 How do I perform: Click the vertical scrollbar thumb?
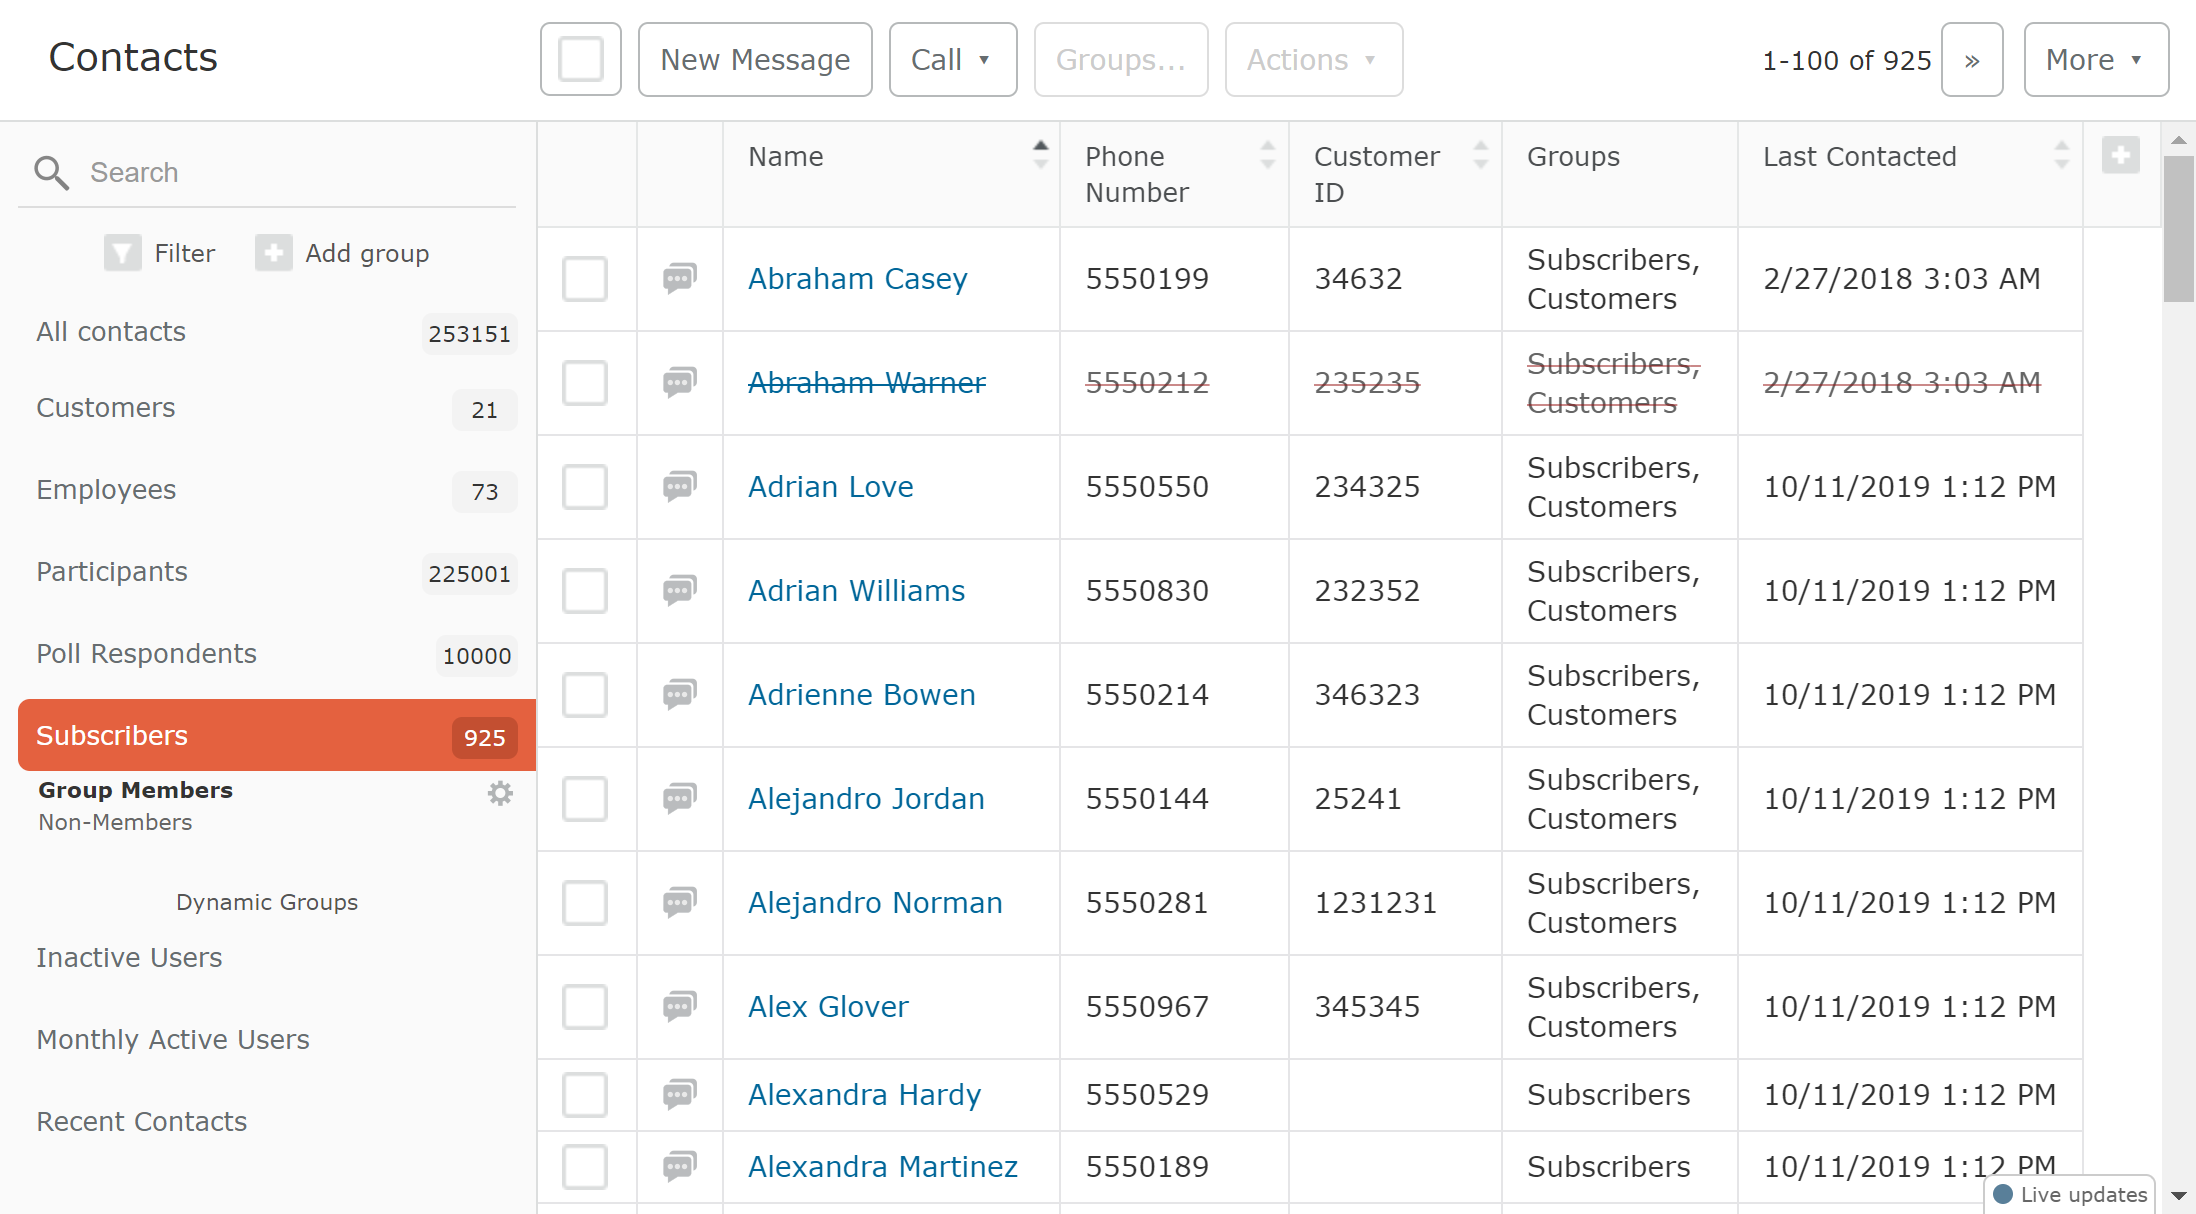(x=2178, y=228)
